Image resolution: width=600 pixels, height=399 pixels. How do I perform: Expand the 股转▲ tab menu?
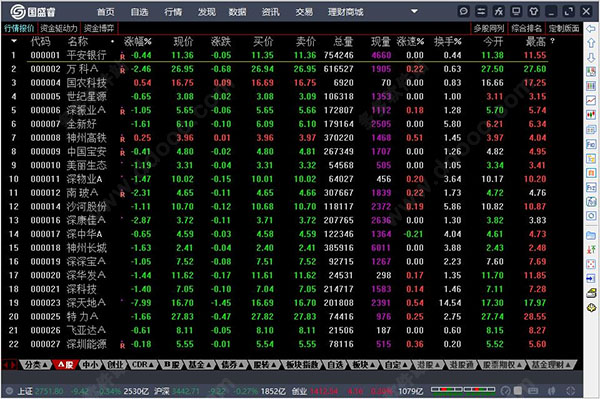click(265, 365)
